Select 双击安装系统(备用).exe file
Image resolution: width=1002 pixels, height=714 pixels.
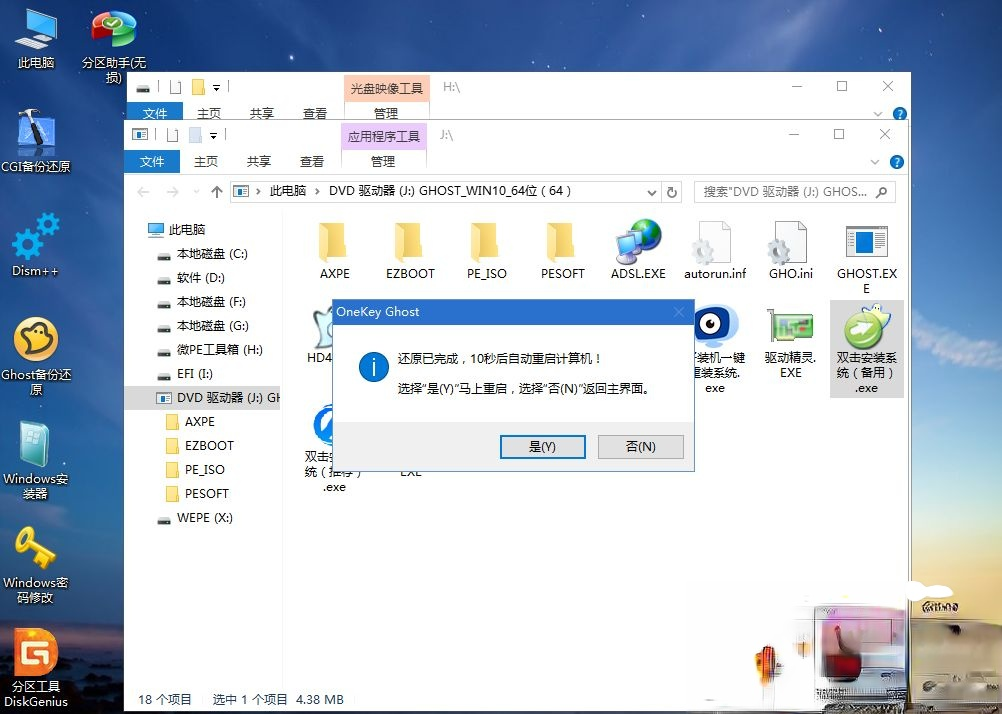(x=867, y=349)
